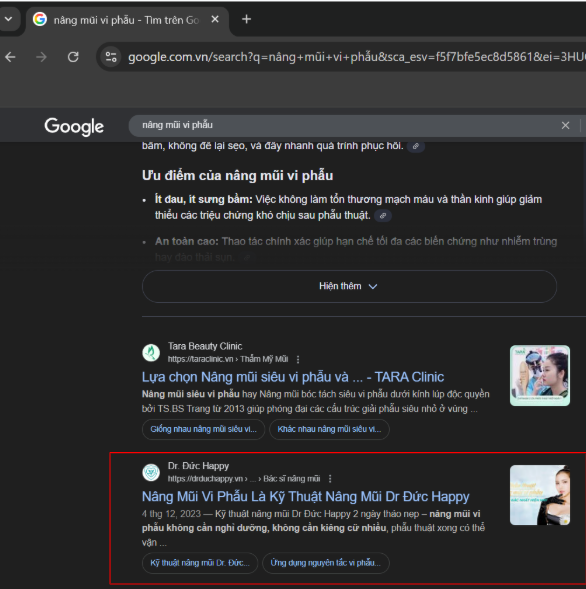Clear the search box with X icon
Viewport: 586px width, 589px height.
point(565,125)
